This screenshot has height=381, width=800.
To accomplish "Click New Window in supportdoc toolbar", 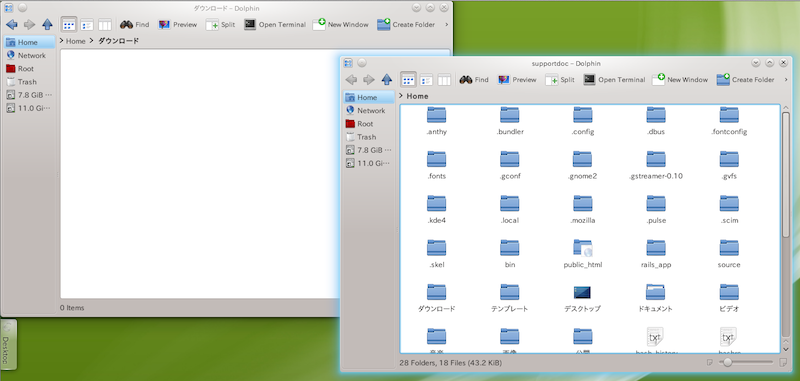I will (680, 80).
